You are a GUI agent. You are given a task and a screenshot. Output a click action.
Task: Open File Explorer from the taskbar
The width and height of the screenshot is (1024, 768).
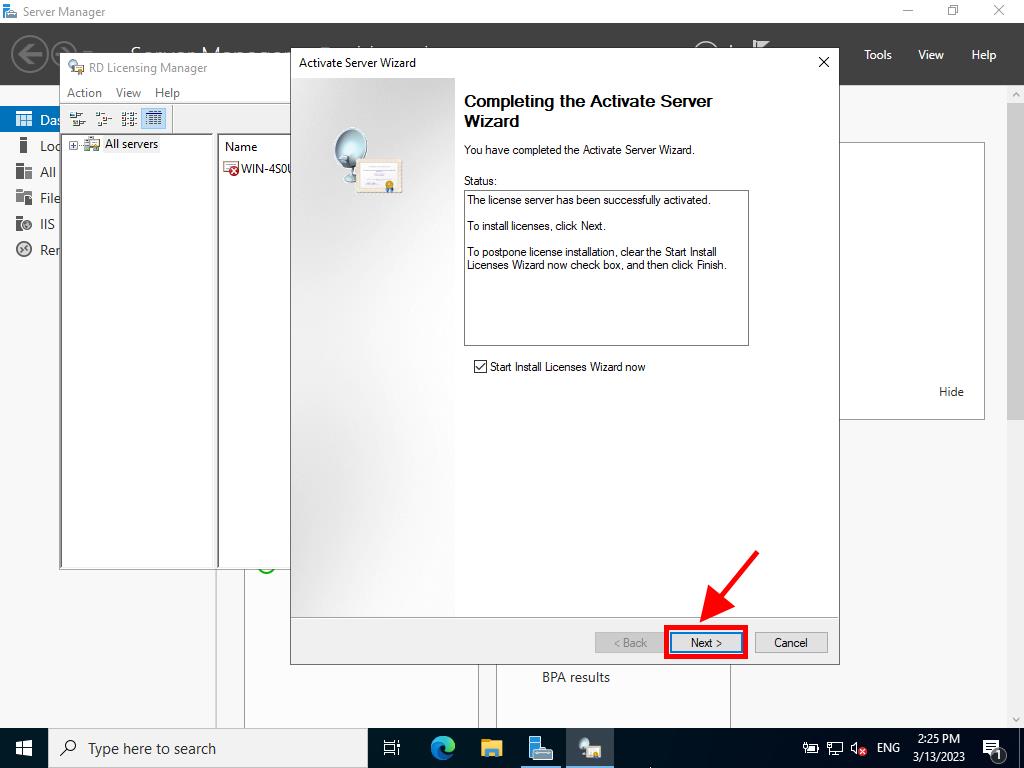pos(491,748)
